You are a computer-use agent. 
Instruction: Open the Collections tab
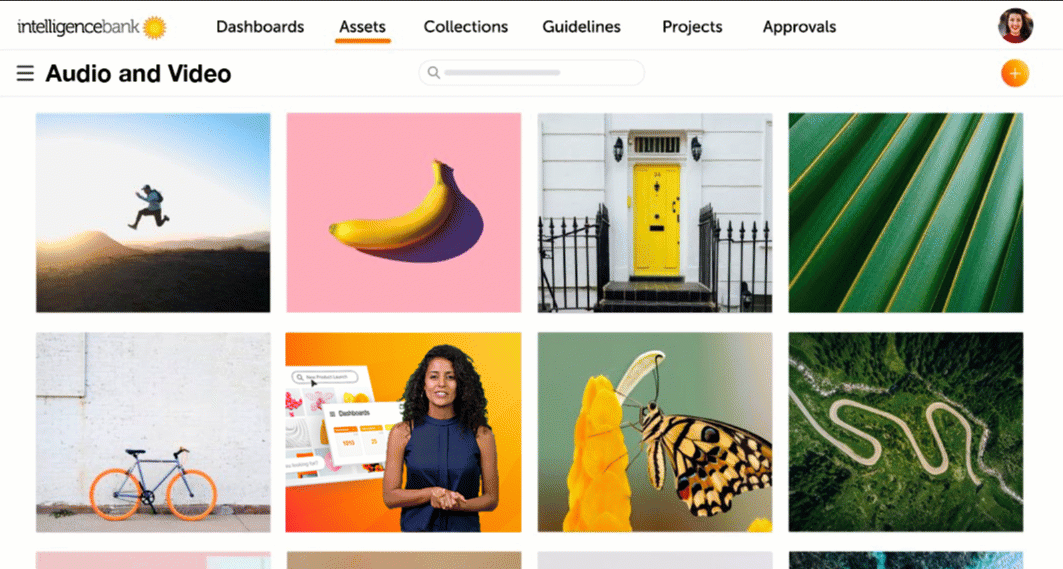click(466, 27)
